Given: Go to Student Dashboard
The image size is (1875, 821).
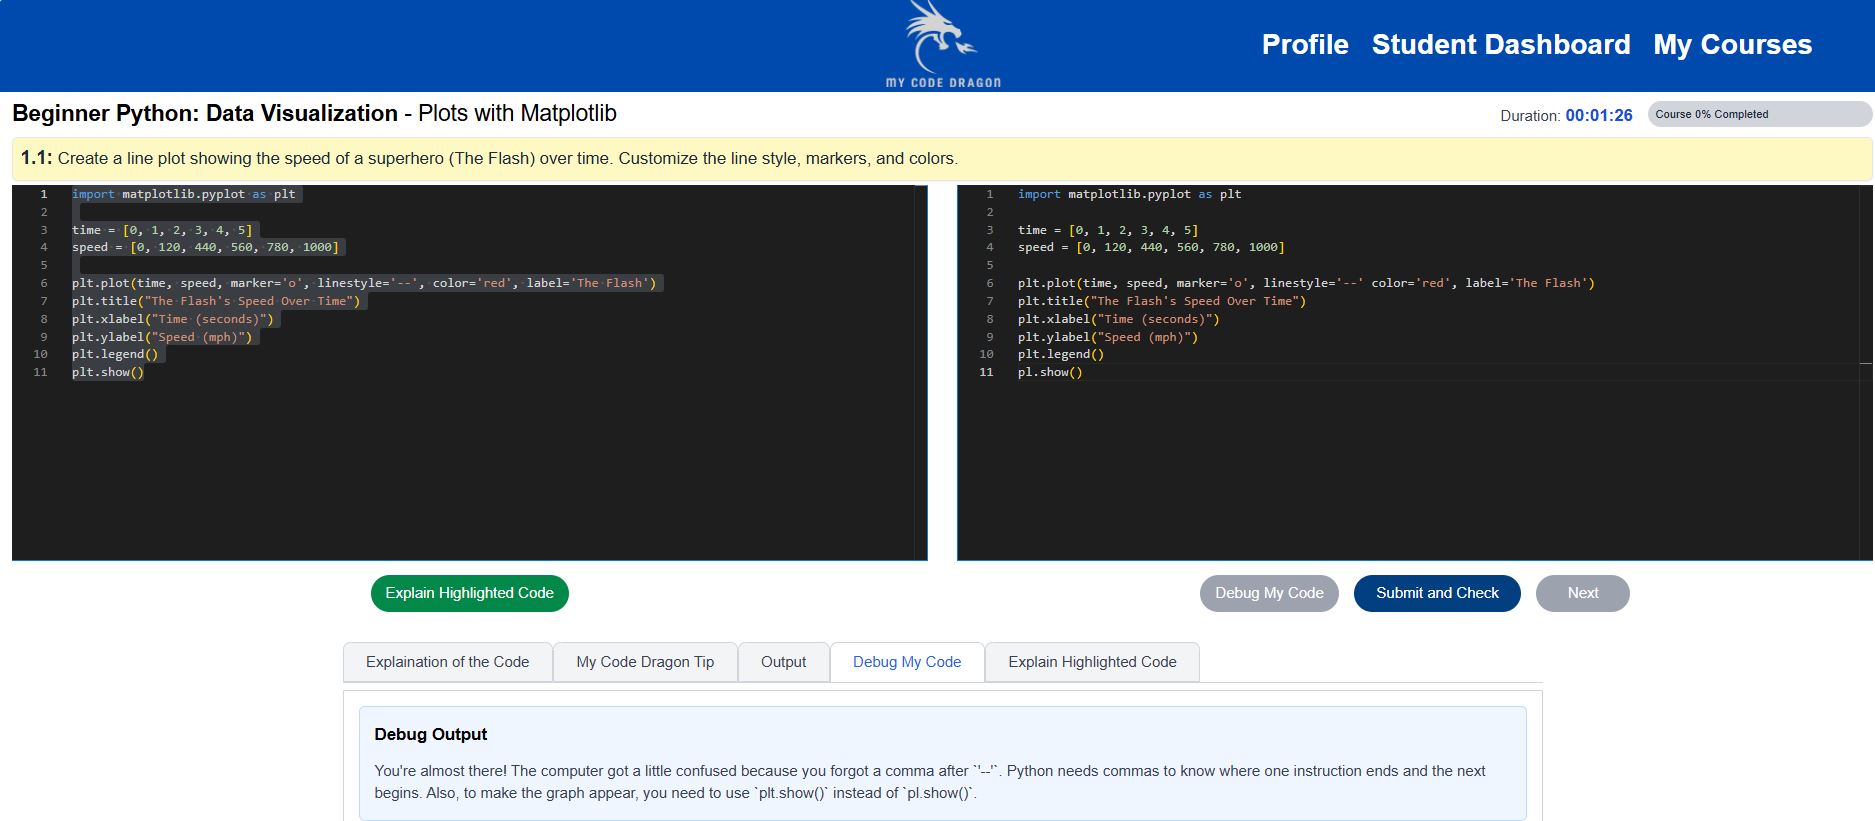Looking at the screenshot, I should 1500,45.
